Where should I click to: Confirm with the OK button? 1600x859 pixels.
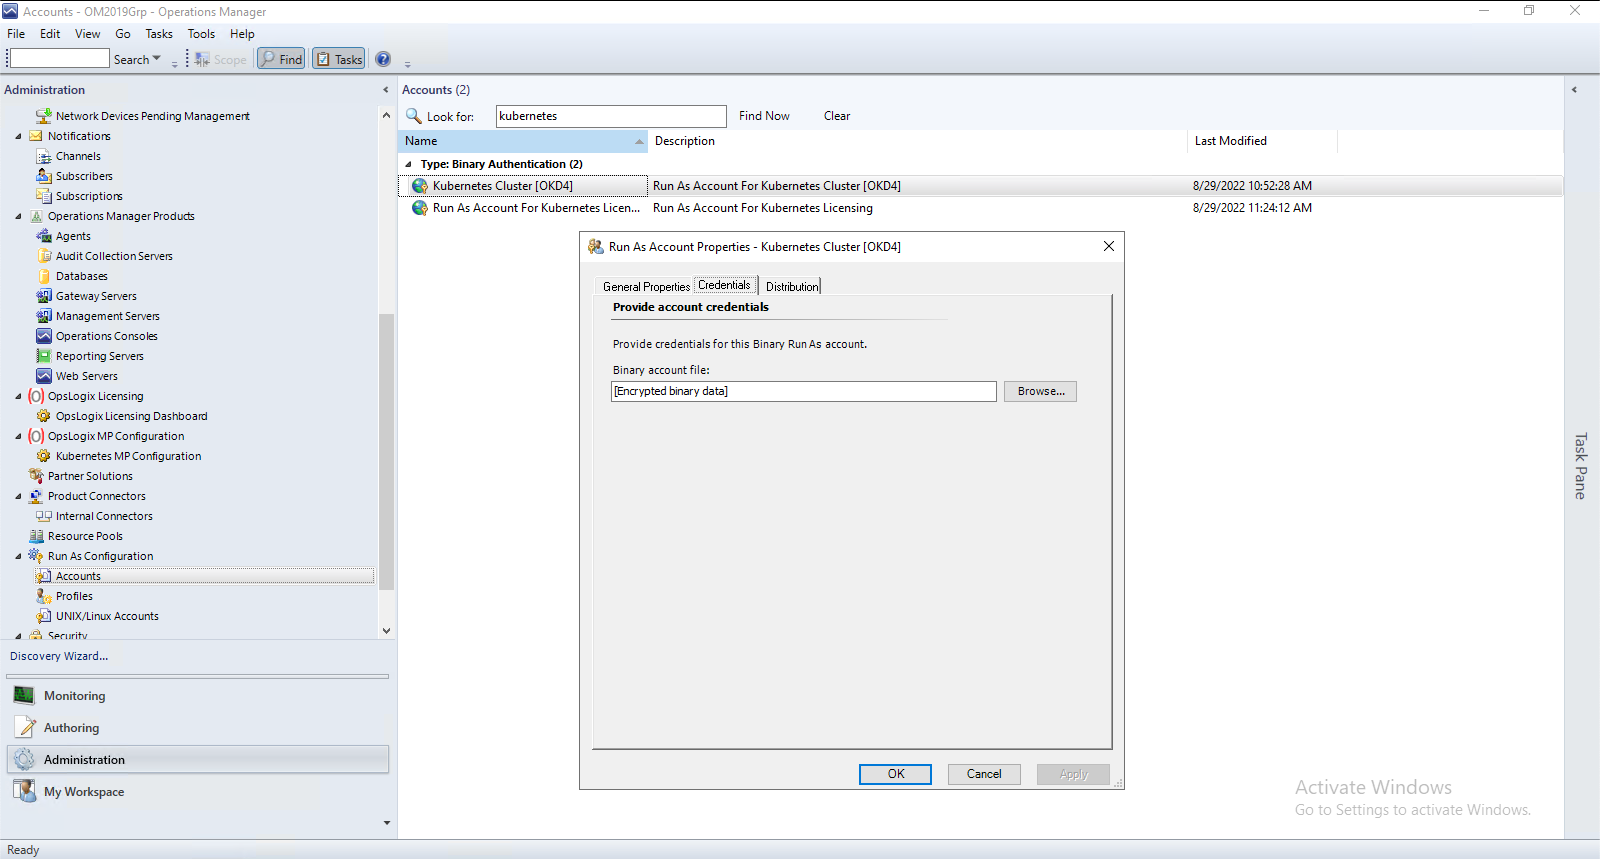point(896,774)
